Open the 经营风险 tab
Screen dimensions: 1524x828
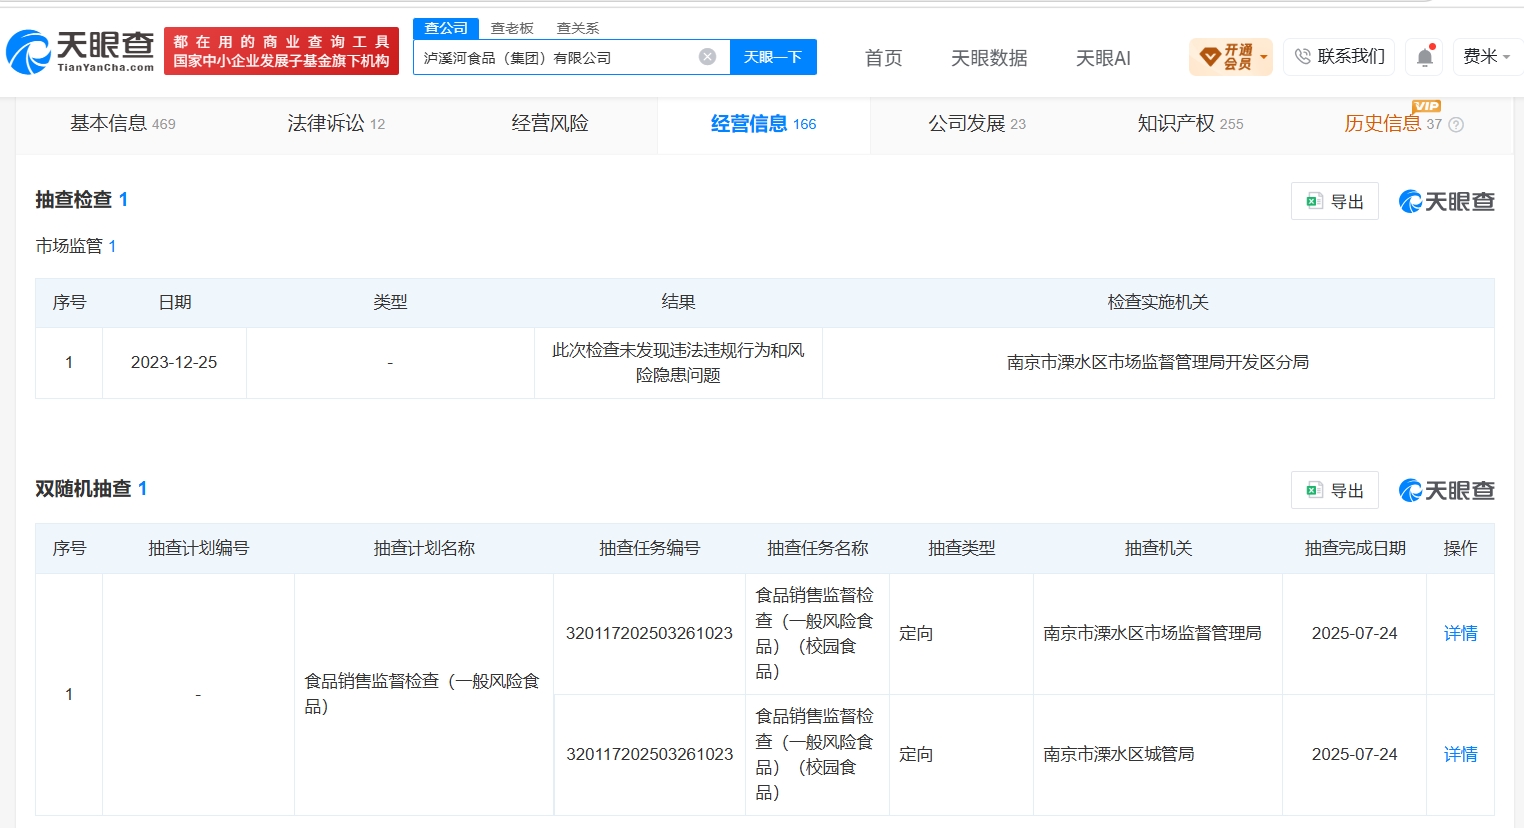pos(550,124)
